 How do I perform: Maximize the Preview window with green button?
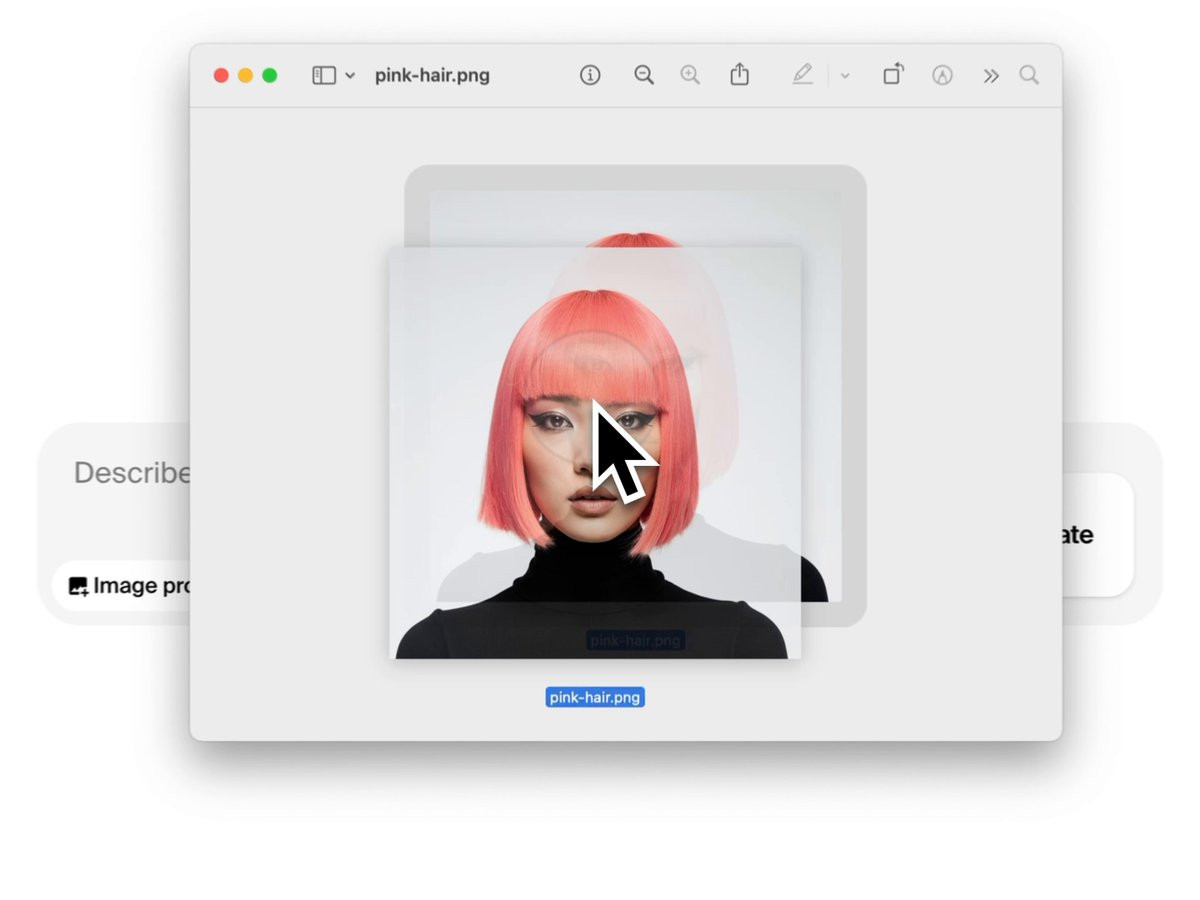point(269,75)
